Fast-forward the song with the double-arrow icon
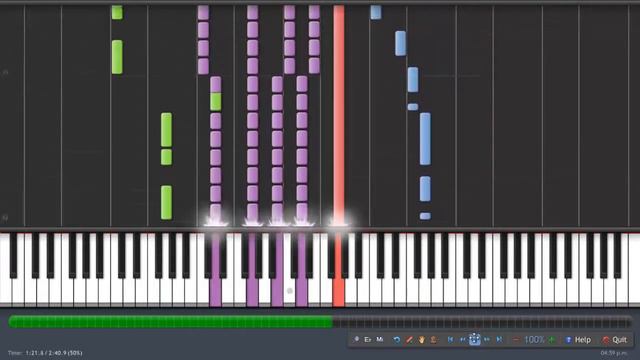 click(x=487, y=340)
